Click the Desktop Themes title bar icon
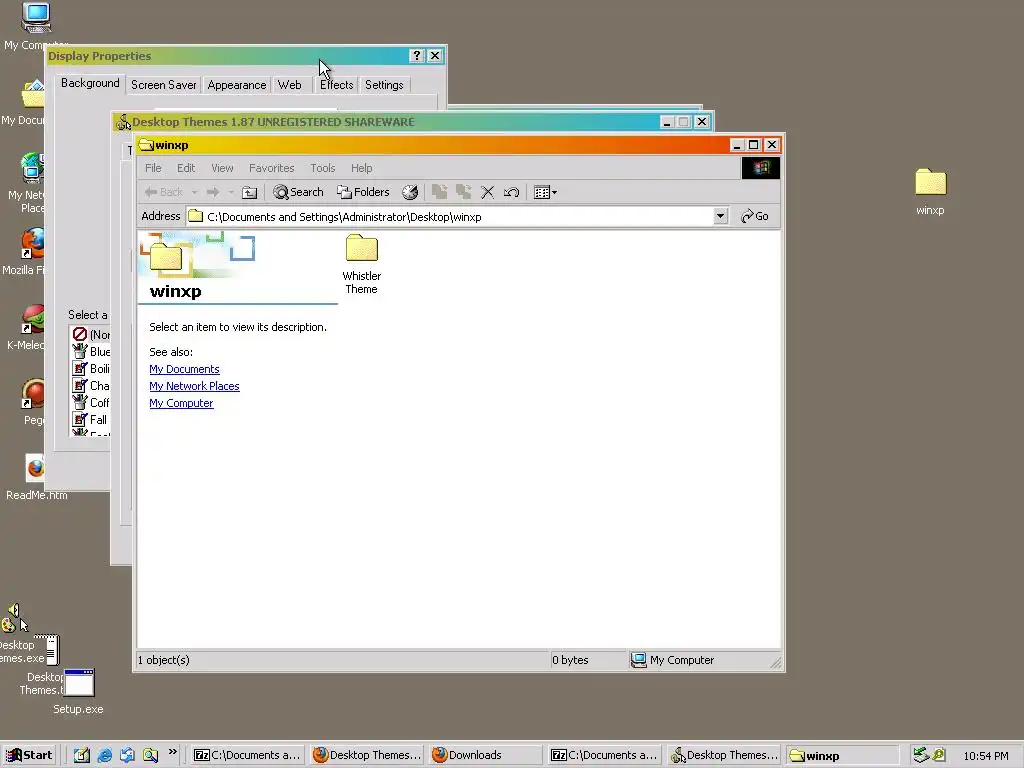 coord(123,121)
